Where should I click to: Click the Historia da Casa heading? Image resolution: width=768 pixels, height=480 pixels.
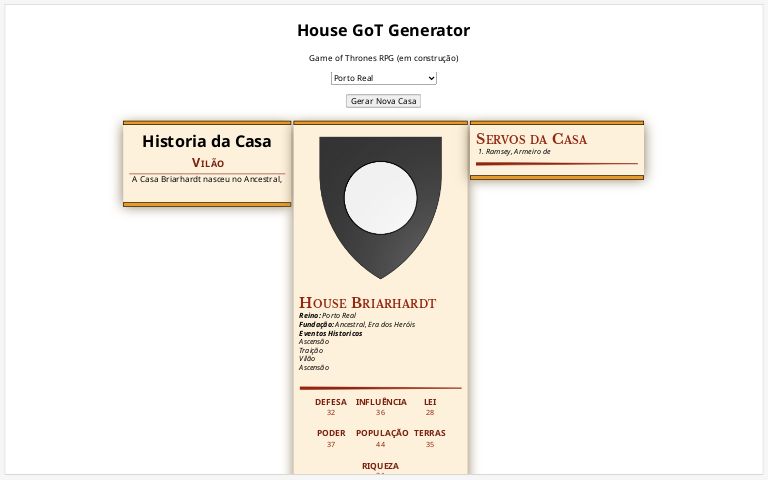(207, 141)
